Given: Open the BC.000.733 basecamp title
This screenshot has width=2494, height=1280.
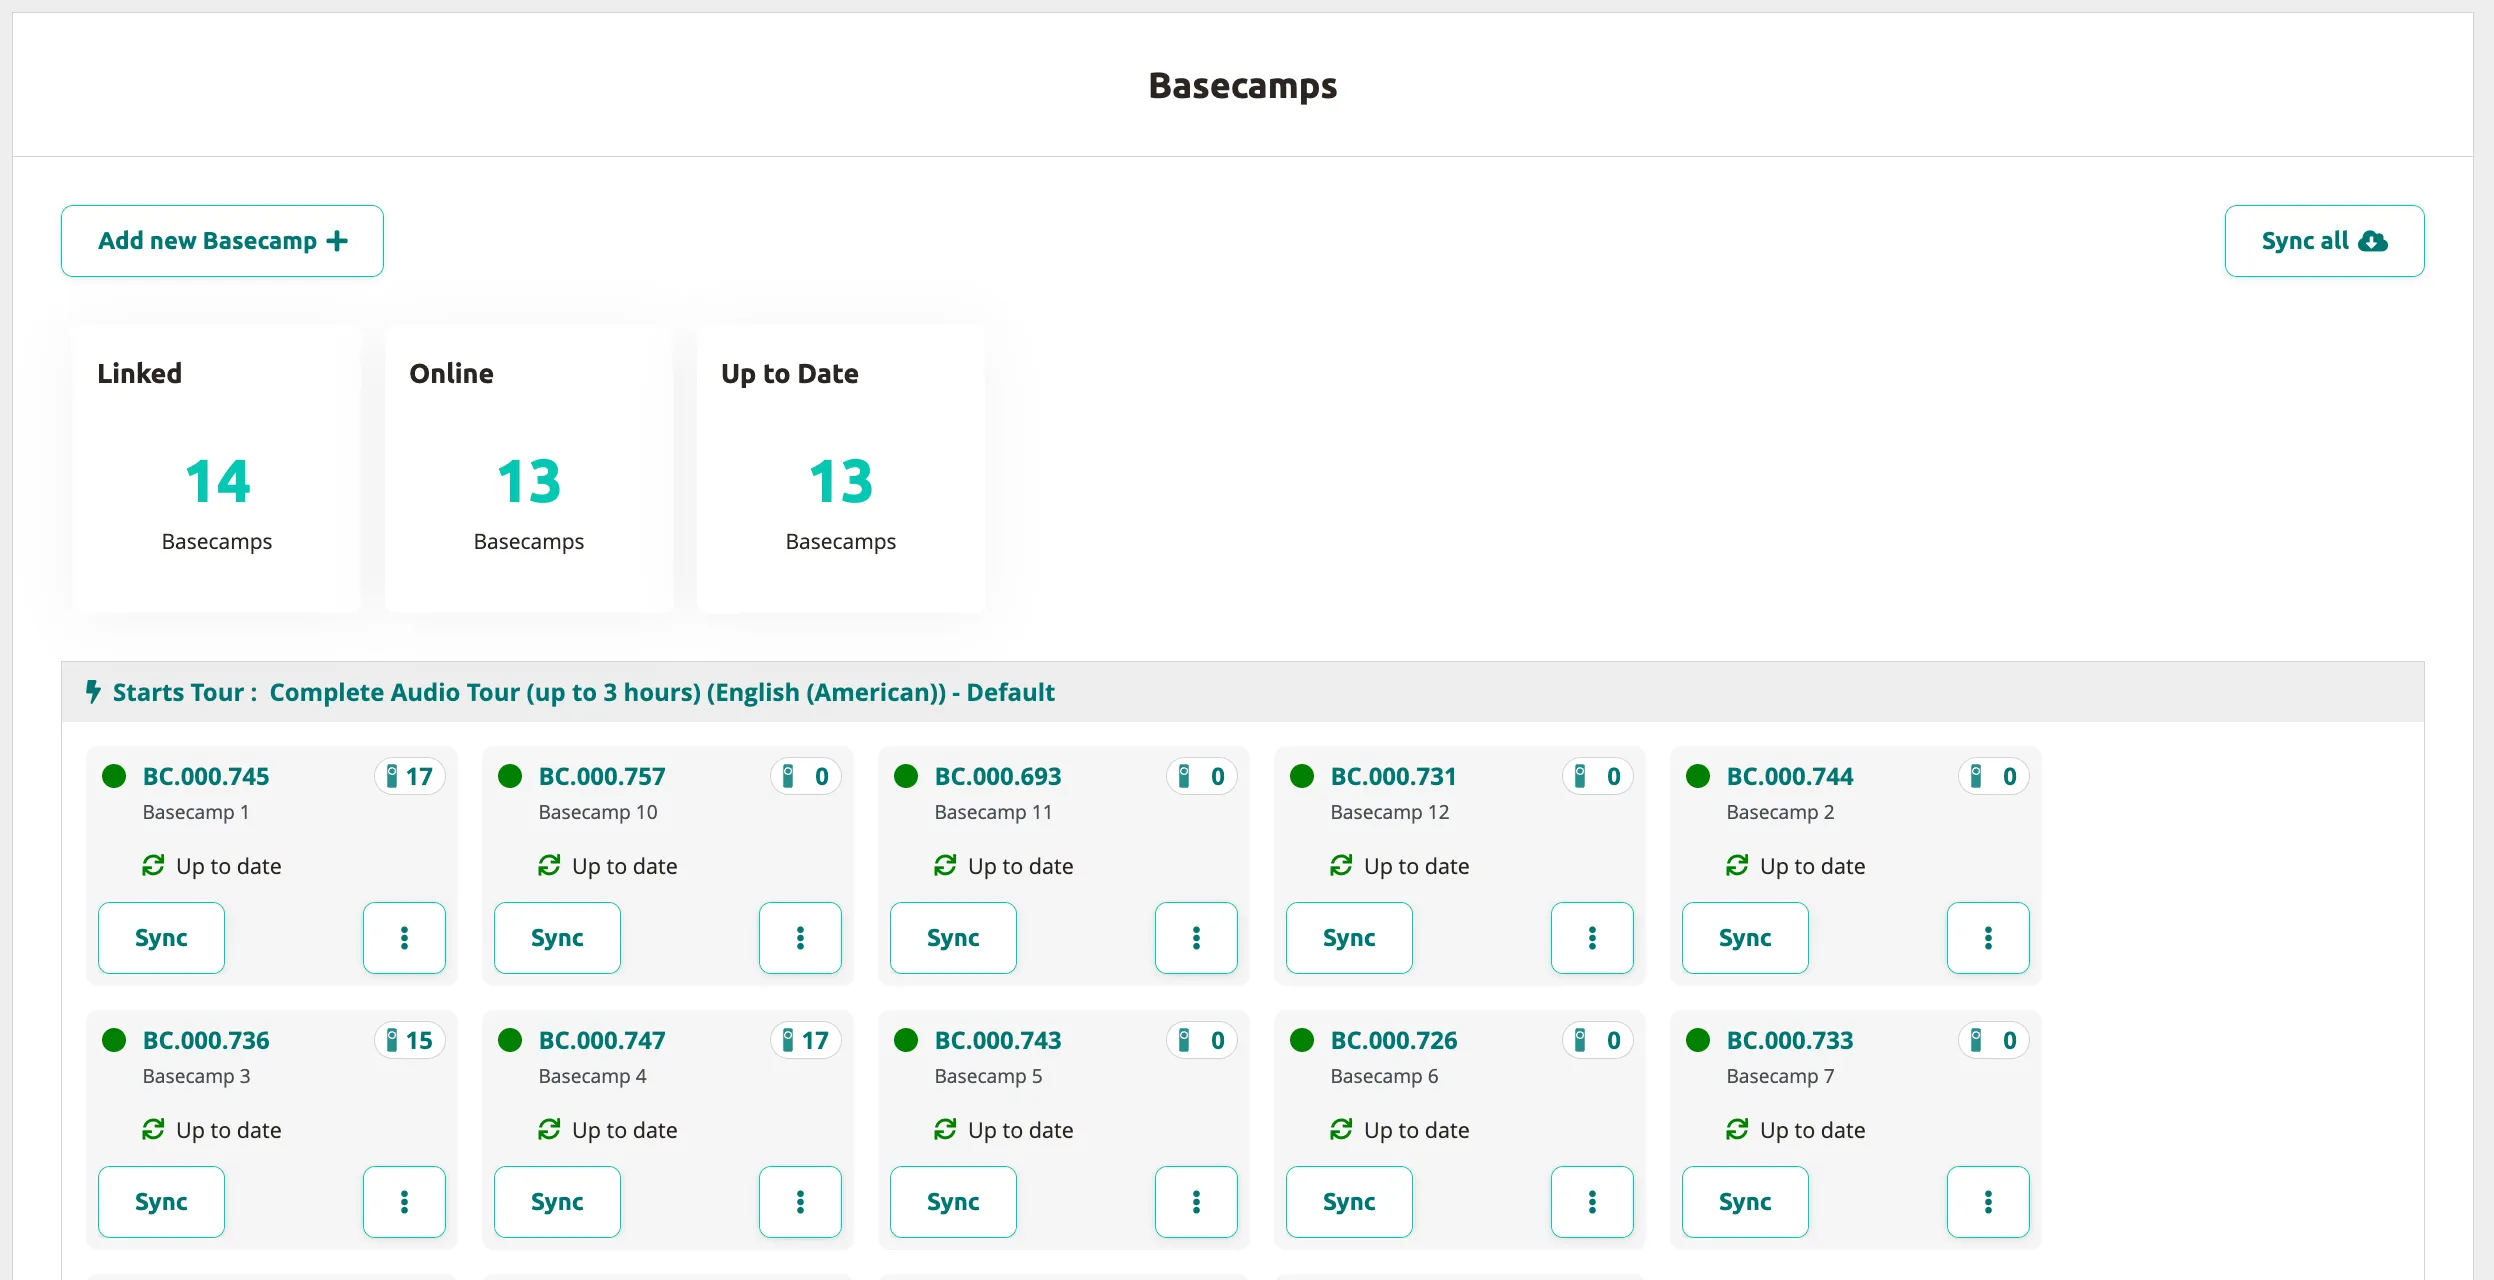Looking at the screenshot, I should point(1790,1040).
